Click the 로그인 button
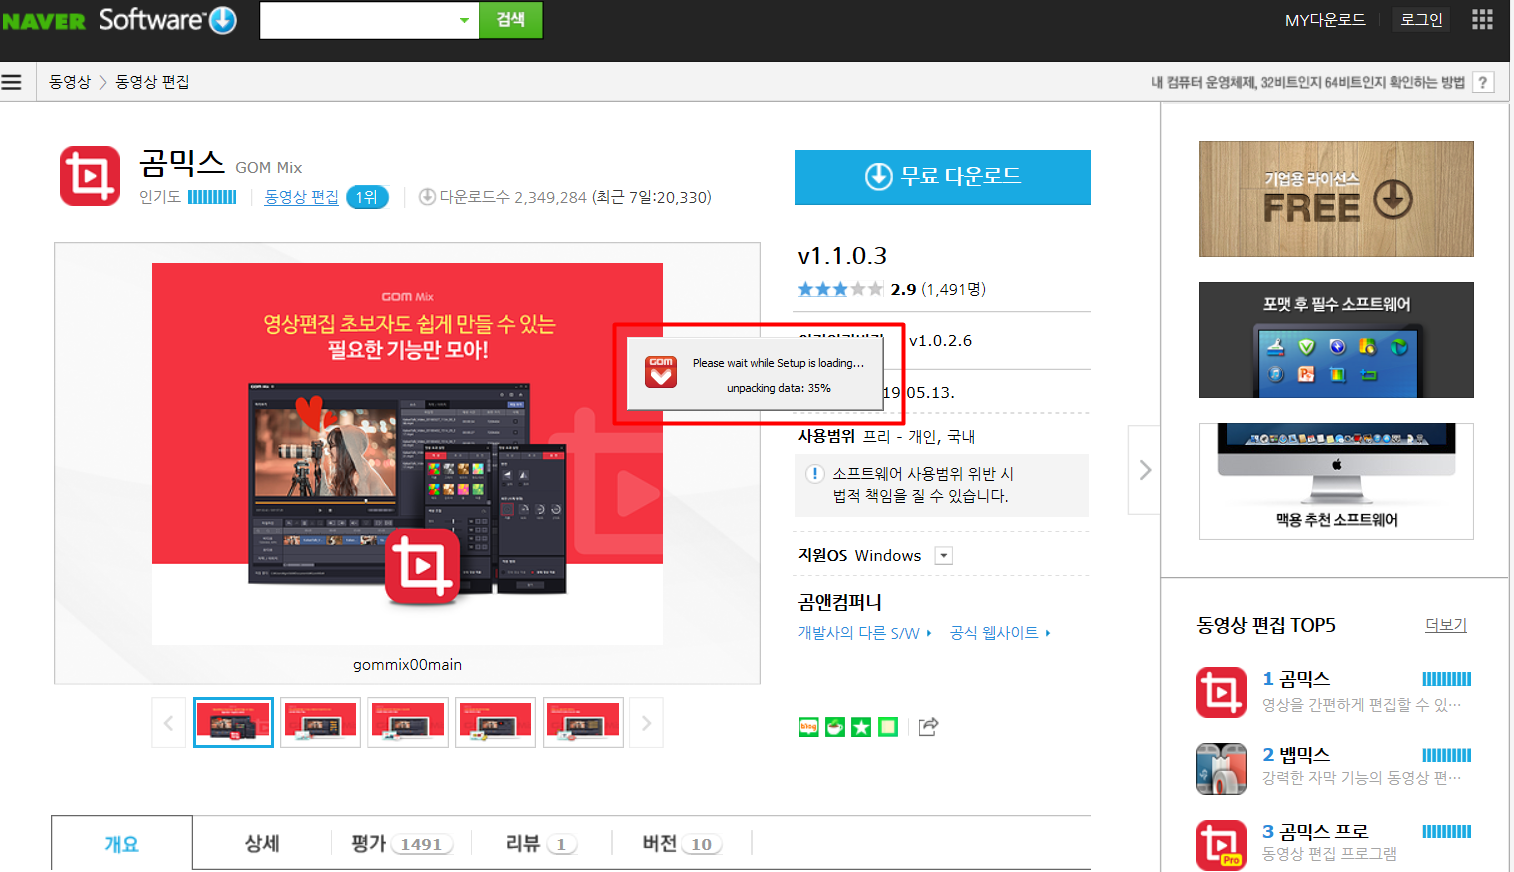 click(x=1421, y=19)
